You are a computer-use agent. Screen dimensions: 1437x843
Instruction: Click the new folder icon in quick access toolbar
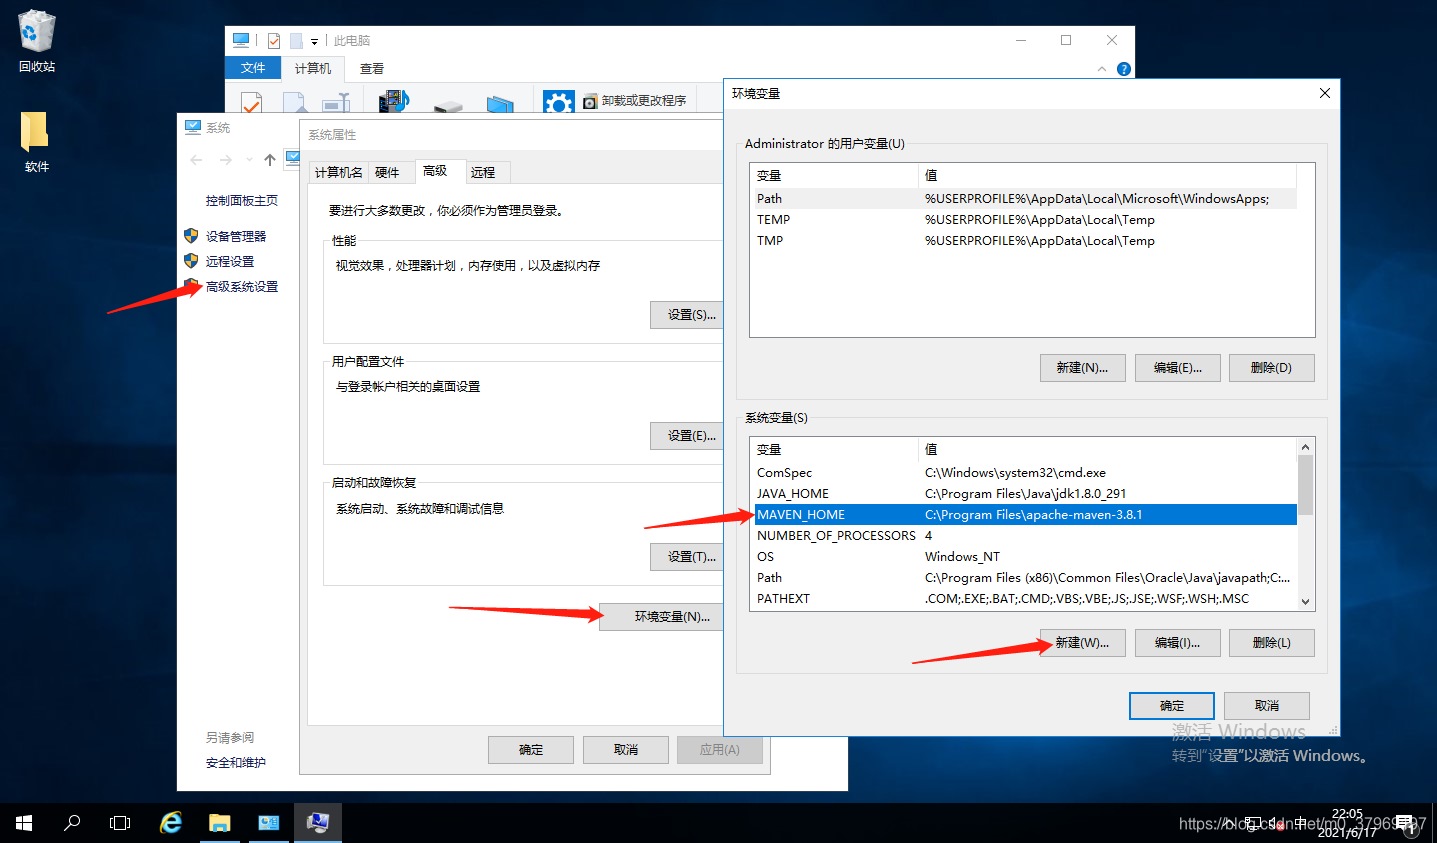coord(296,41)
